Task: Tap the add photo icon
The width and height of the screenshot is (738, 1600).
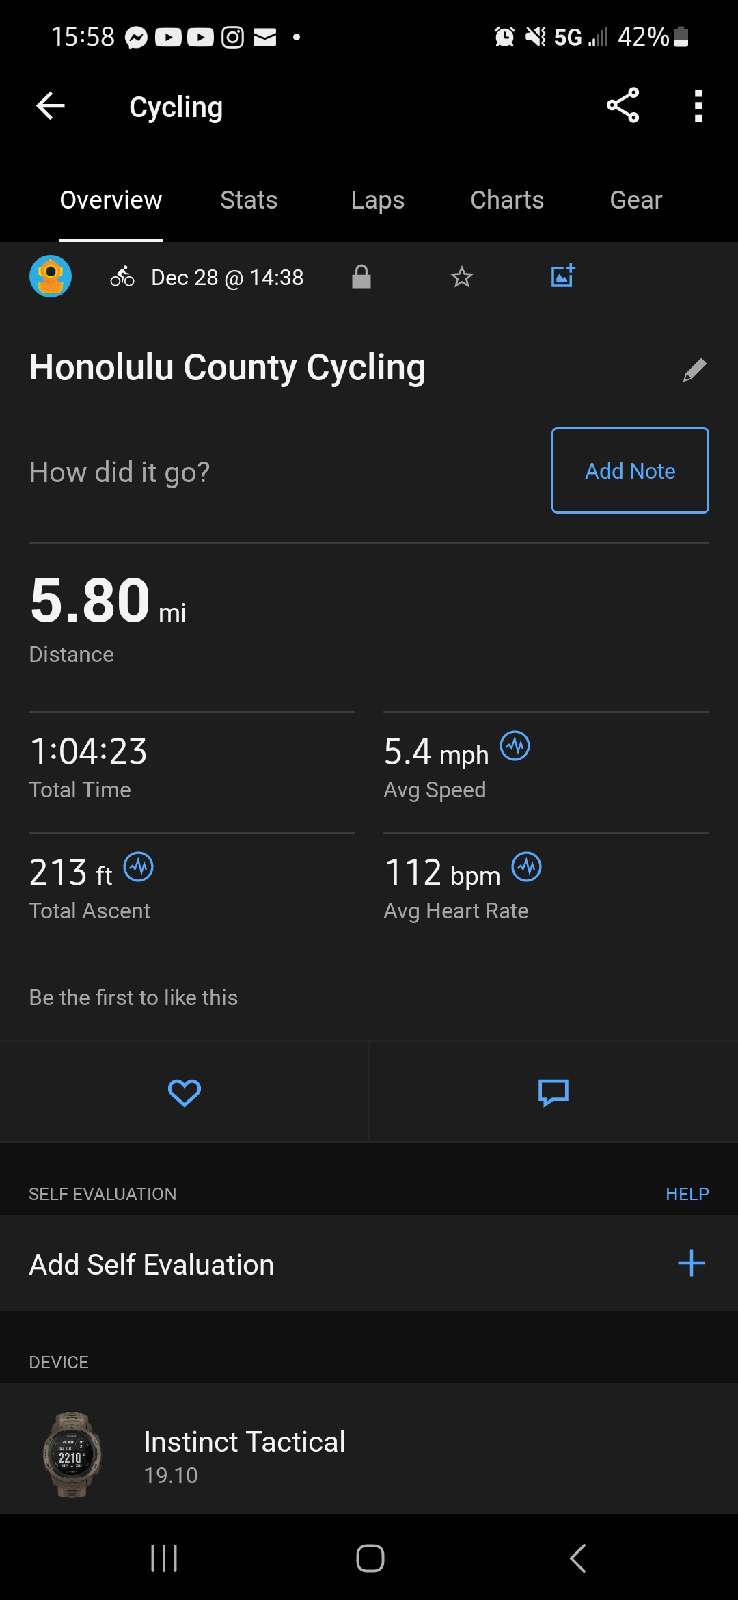Action: tap(562, 276)
